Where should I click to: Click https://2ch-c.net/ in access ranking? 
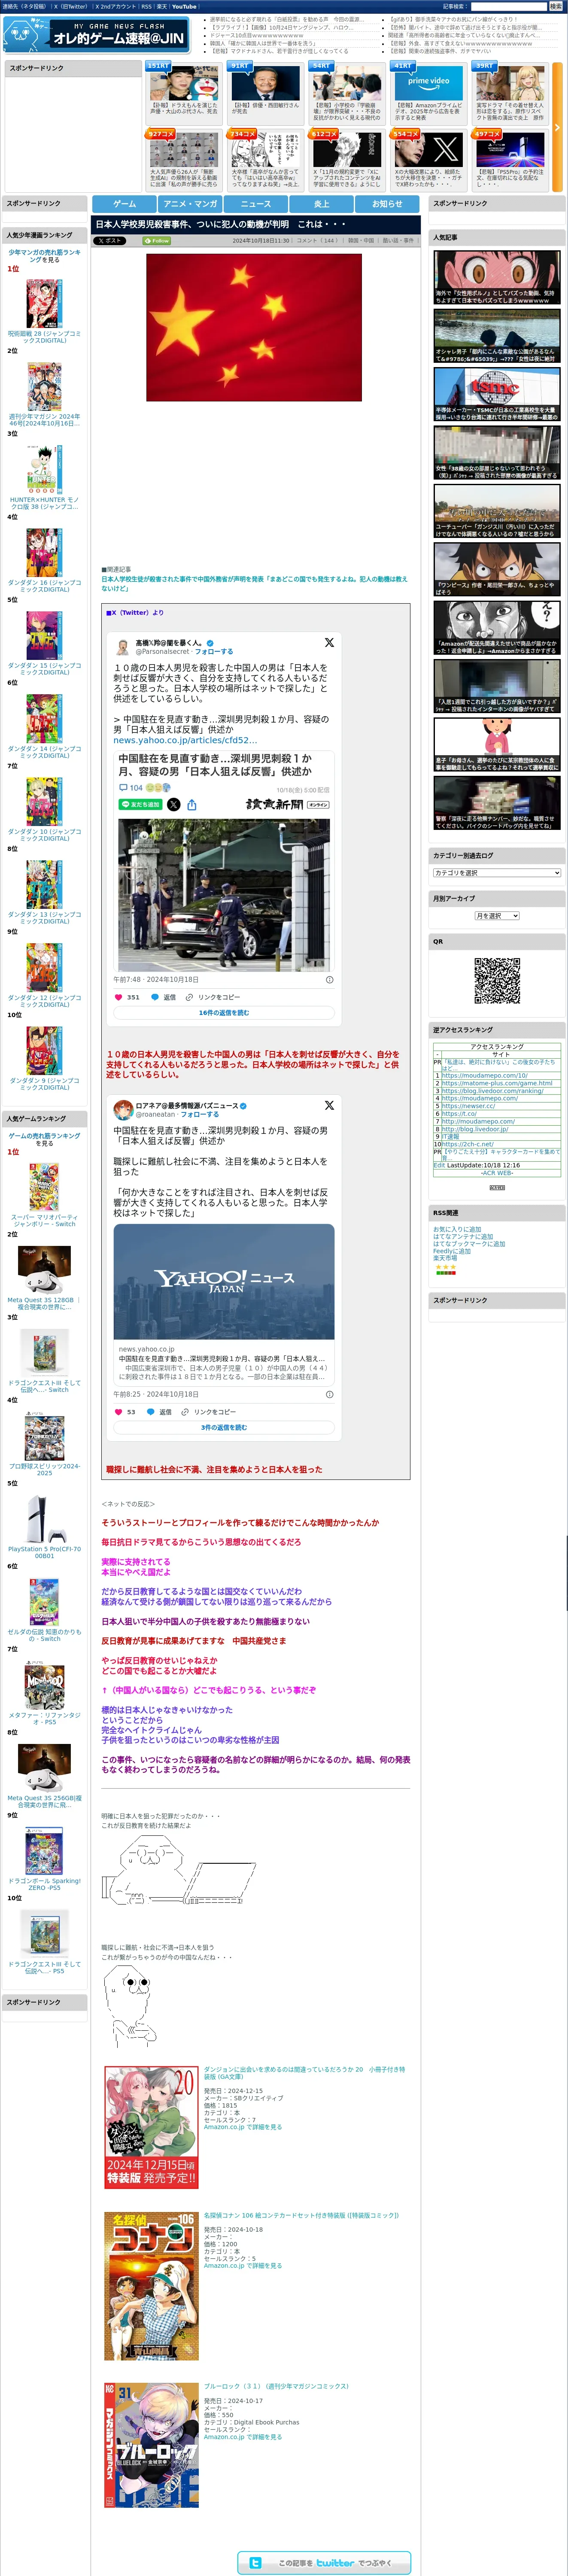[x=468, y=1144]
